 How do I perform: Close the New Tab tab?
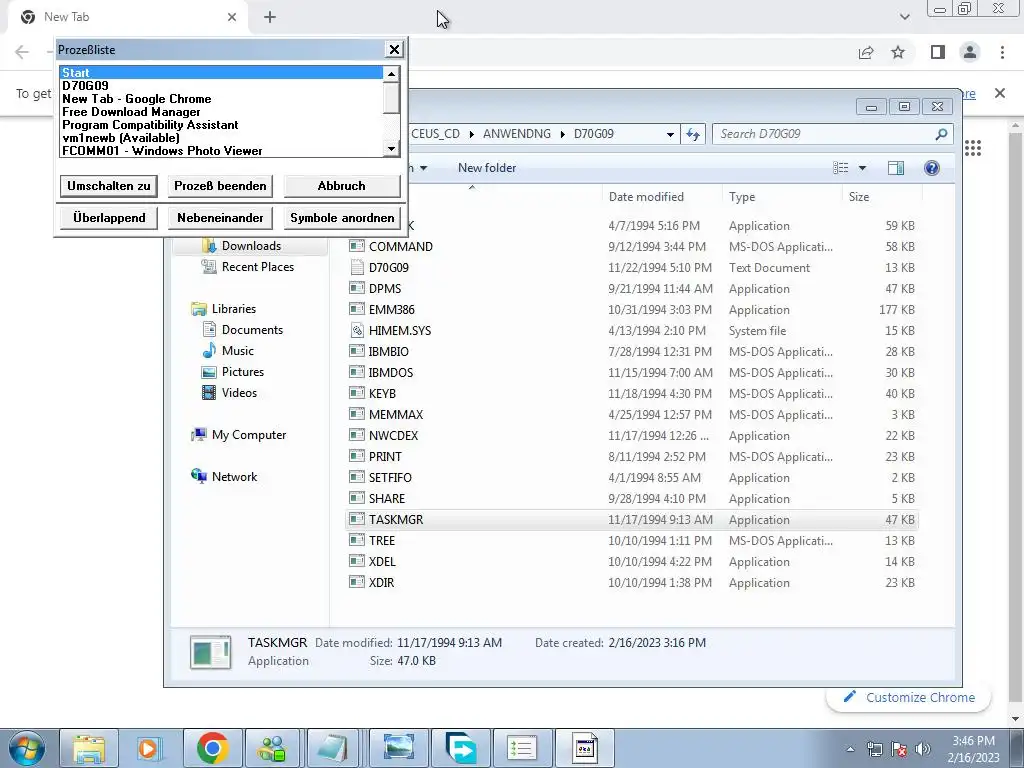point(232,17)
